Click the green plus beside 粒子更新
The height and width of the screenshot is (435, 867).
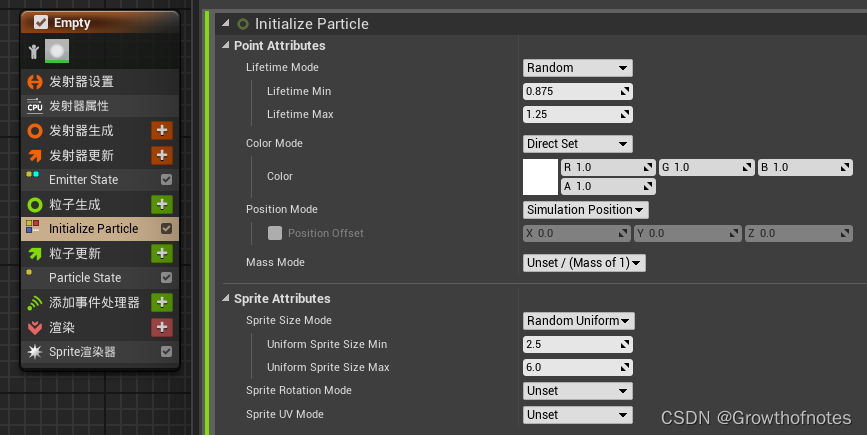(x=162, y=253)
